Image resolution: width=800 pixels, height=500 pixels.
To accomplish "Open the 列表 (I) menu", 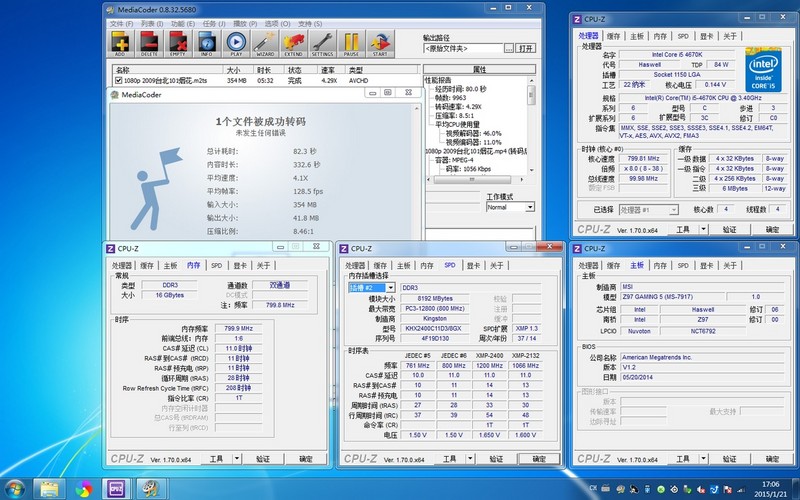I will click(x=152, y=23).
